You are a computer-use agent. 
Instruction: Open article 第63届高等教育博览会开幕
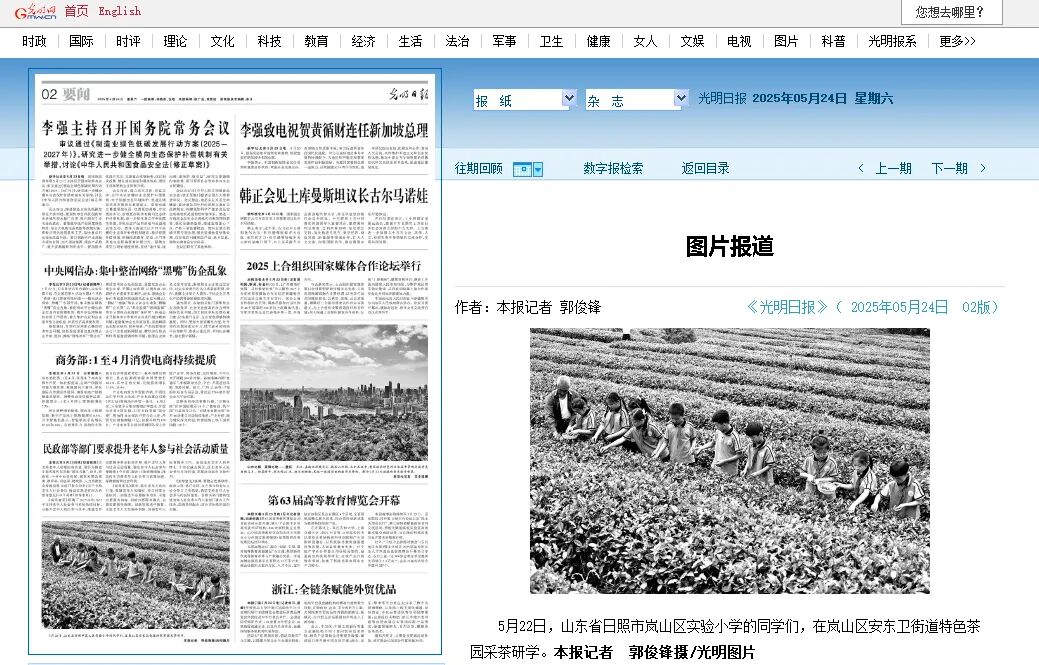pyautogui.click(x=334, y=500)
